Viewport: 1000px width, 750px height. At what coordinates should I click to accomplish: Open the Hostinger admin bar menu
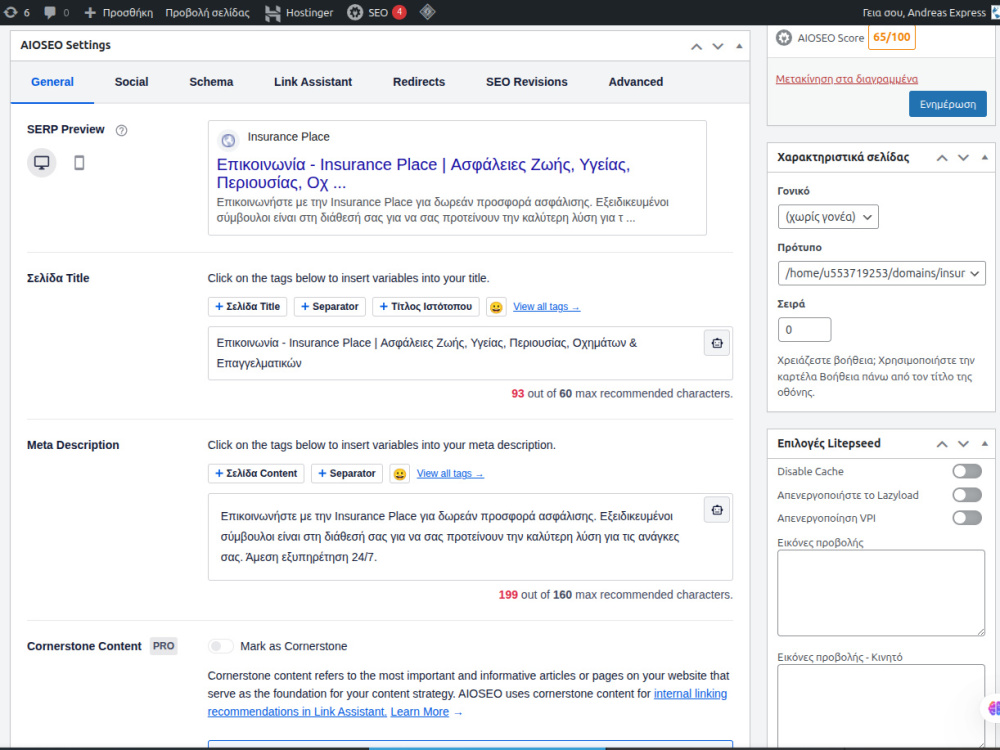(299, 12)
